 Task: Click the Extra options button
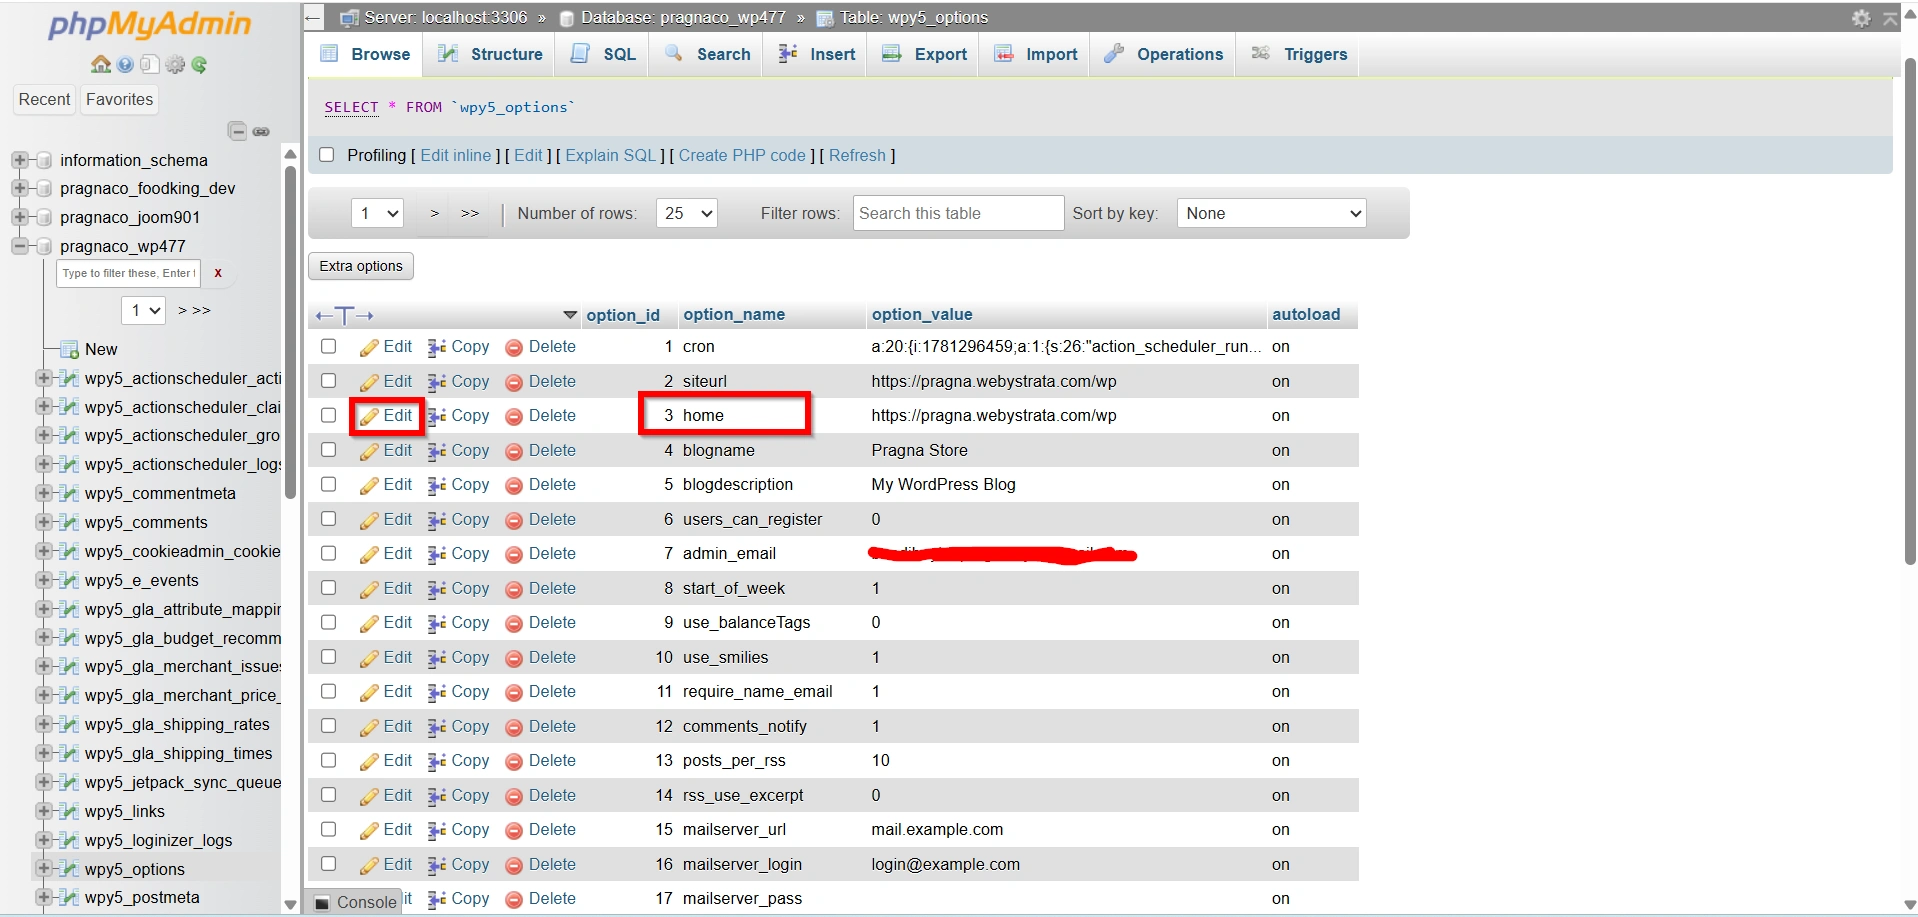(x=361, y=266)
